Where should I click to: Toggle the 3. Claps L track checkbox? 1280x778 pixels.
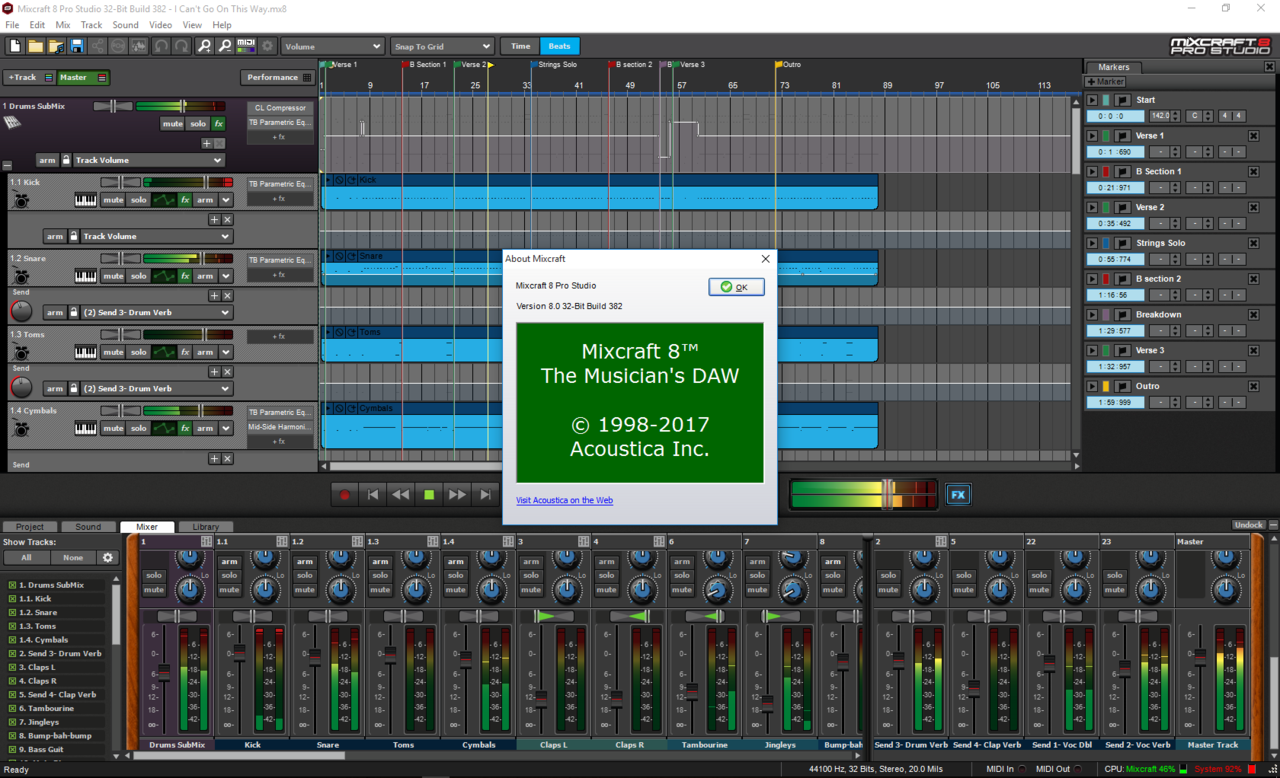tap(13, 667)
